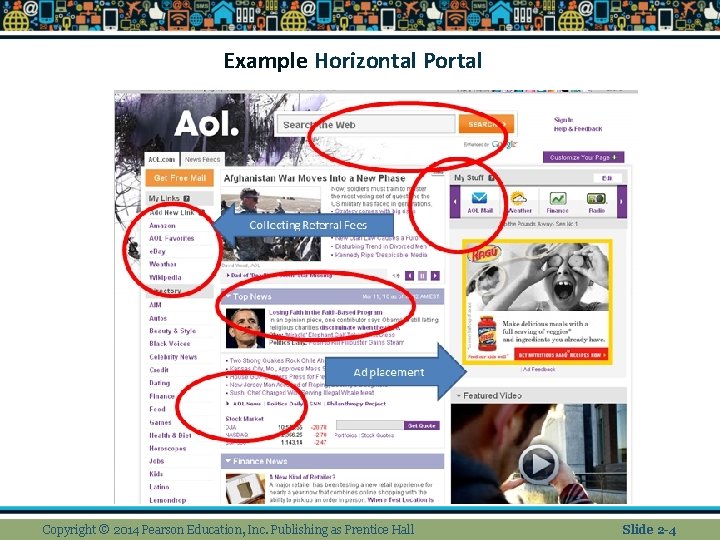Screen dimensions: 720x540
Task: Open the Credit directory link
Action: (159, 370)
